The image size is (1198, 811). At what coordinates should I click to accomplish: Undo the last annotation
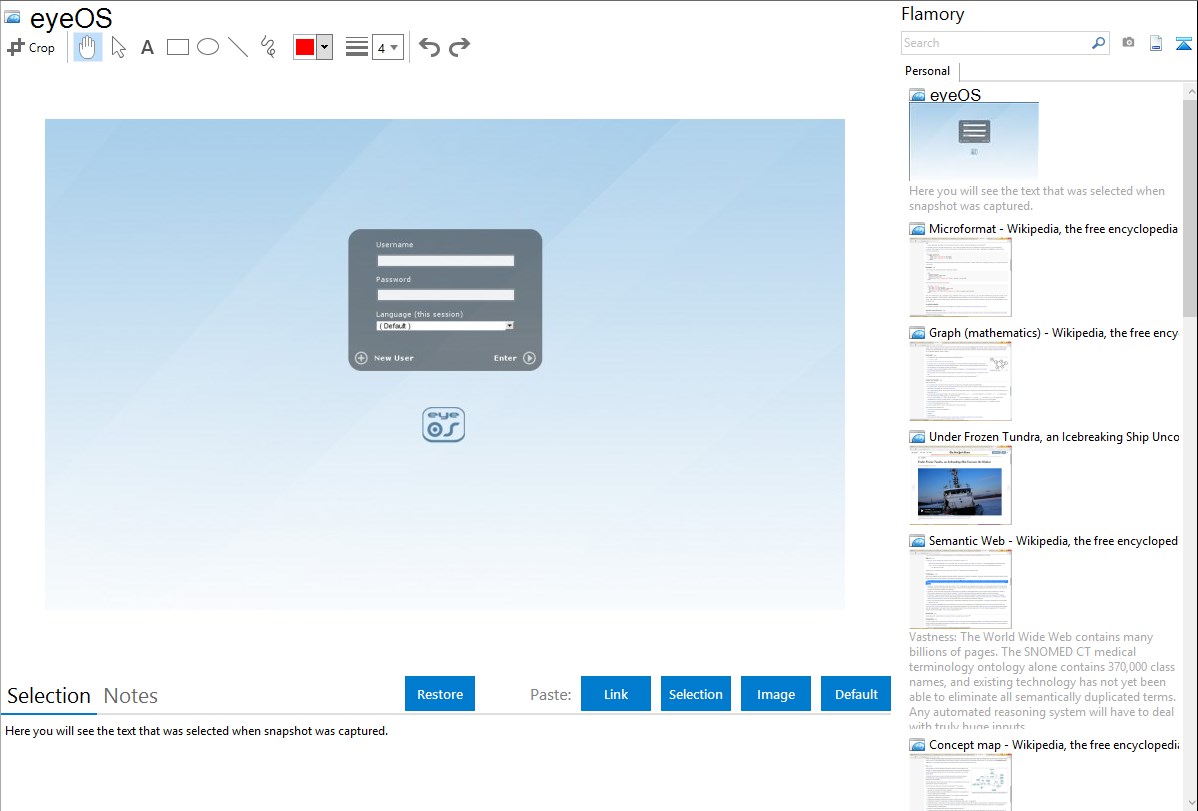pos(429,47)
